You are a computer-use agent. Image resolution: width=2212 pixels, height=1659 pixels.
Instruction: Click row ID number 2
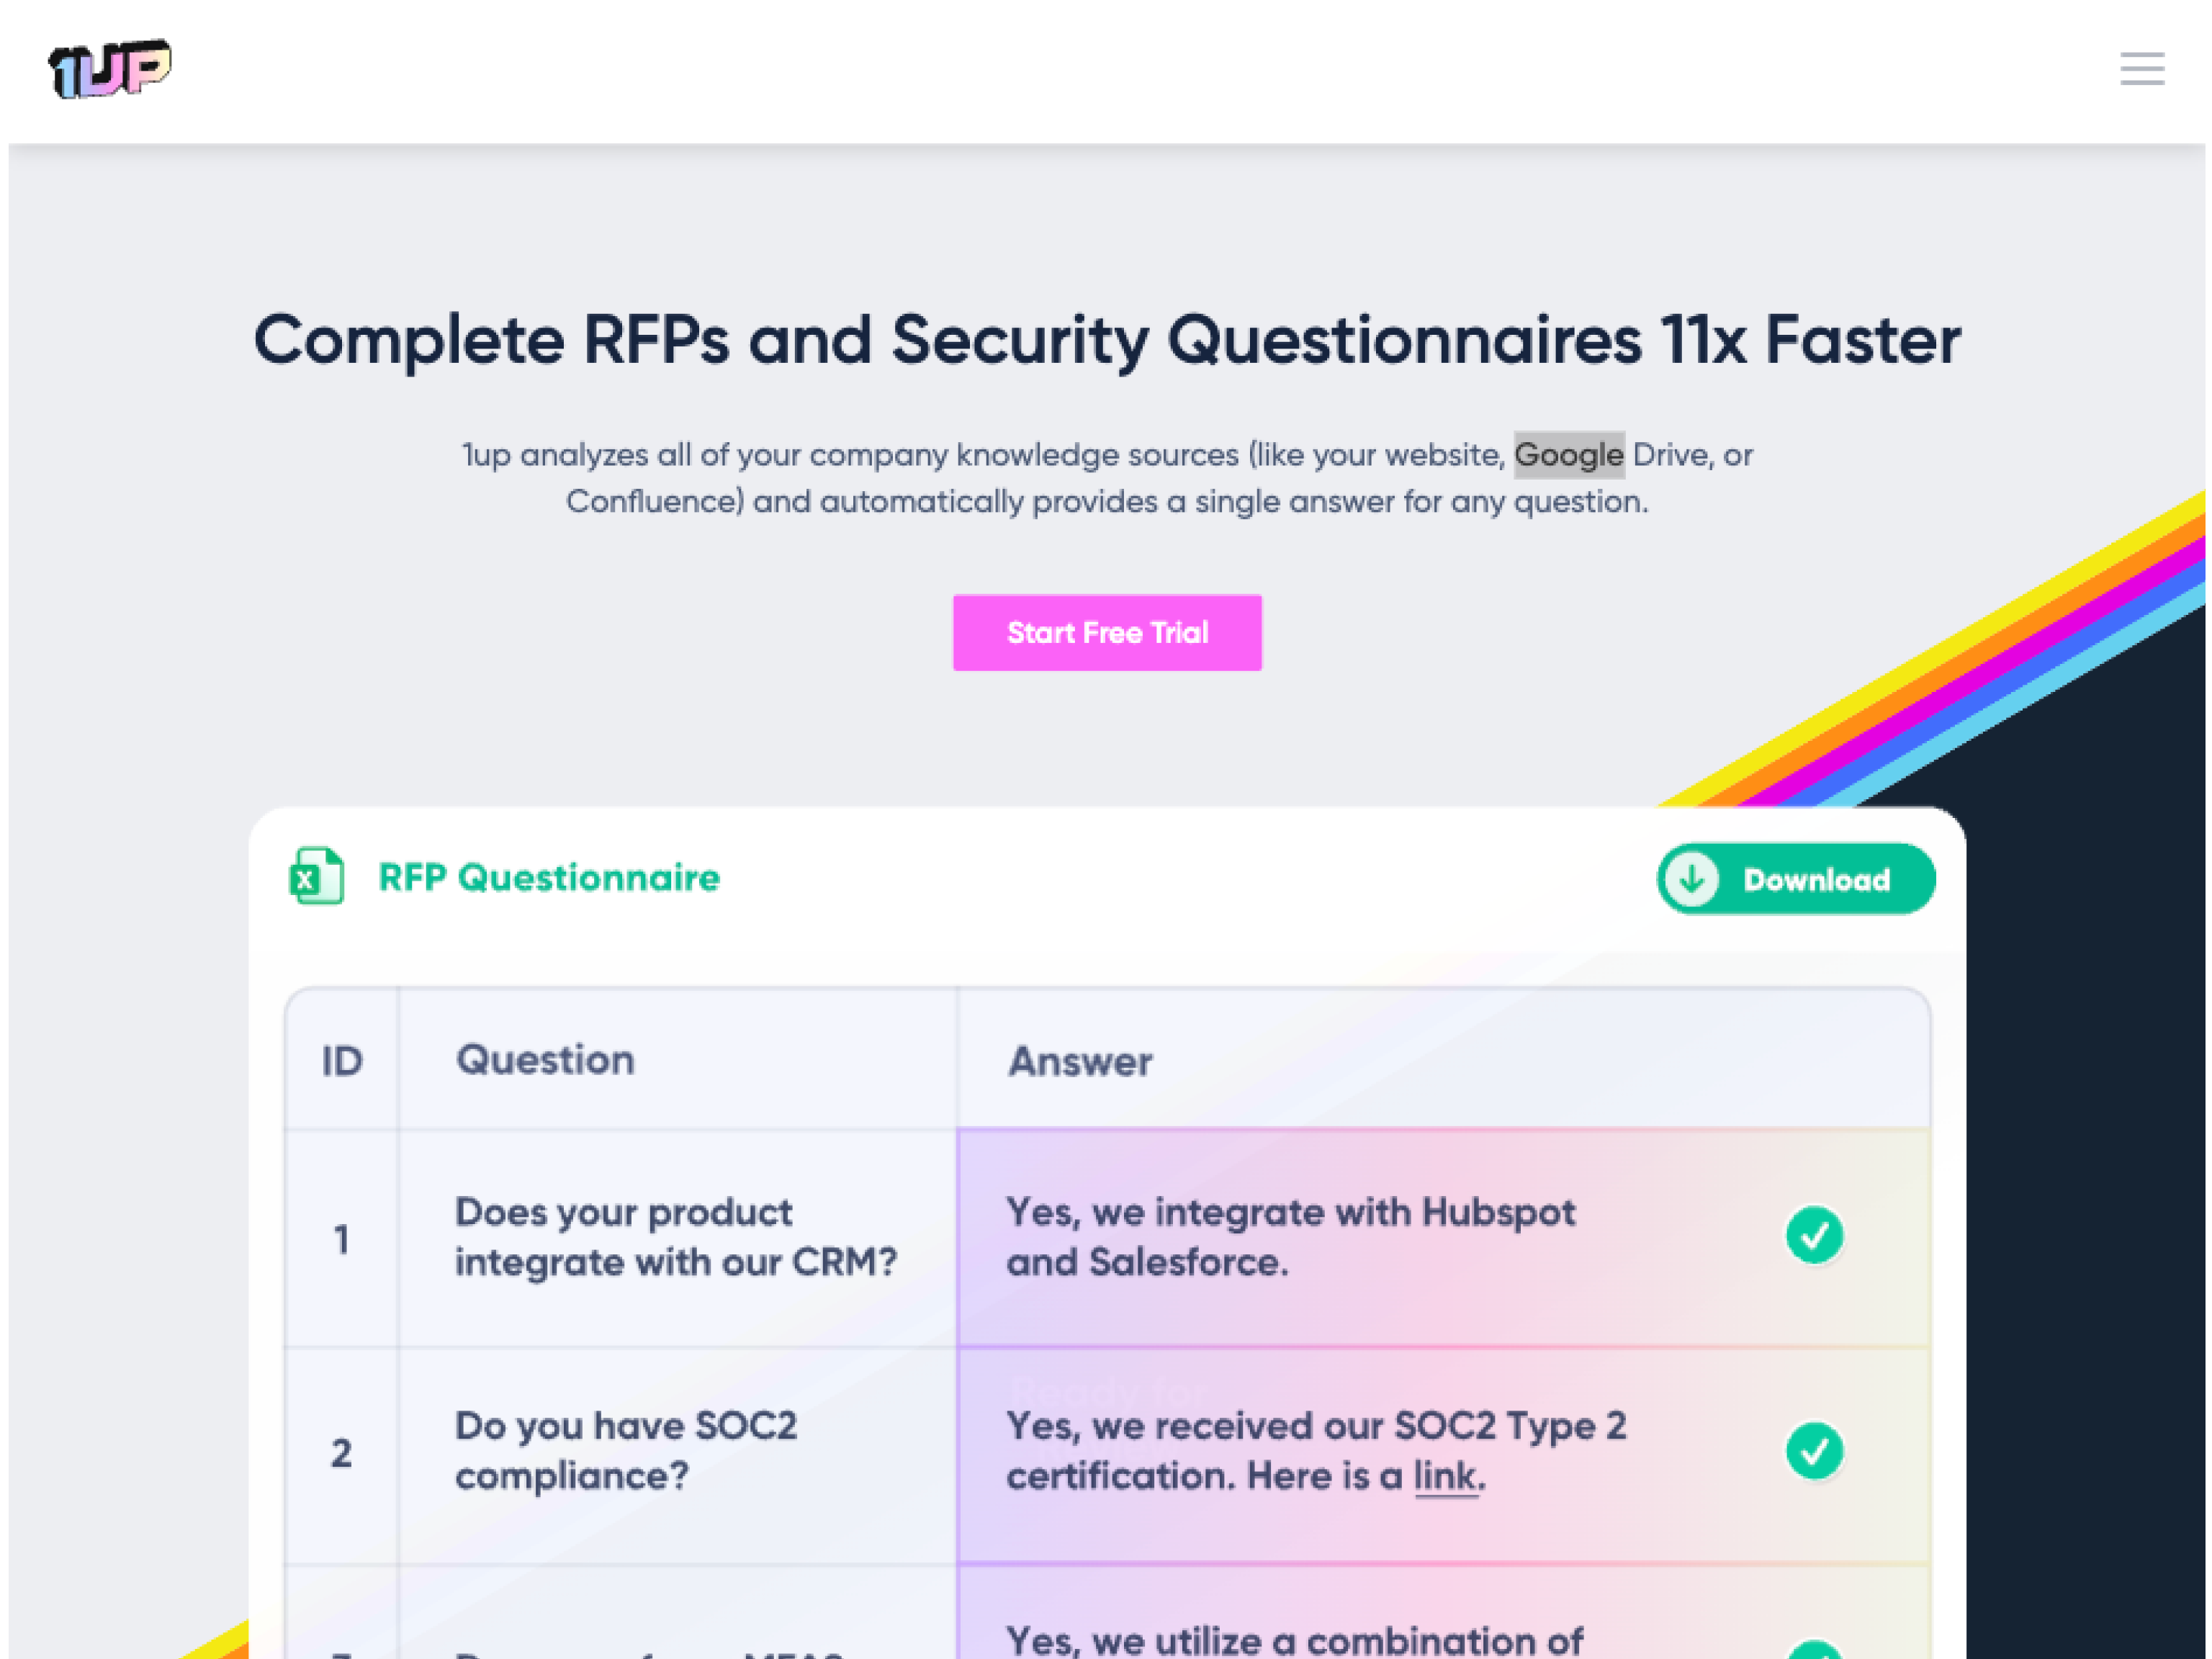(342, 1453)
